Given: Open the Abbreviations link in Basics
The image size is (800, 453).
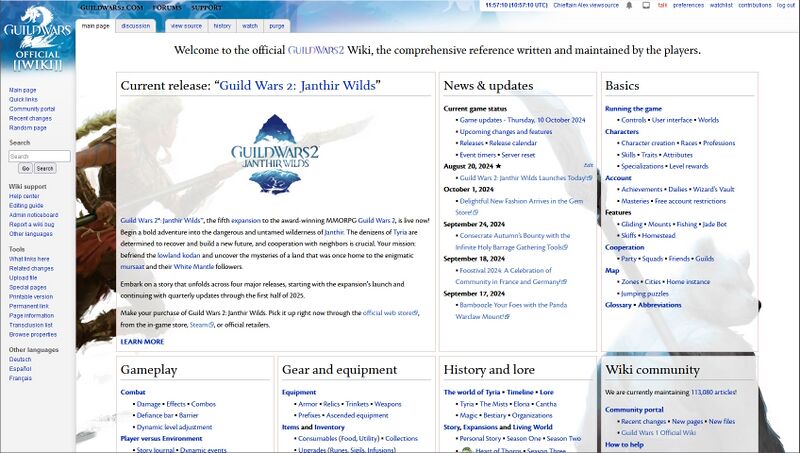Looking at the screenshot, I should tap(659, 305).
